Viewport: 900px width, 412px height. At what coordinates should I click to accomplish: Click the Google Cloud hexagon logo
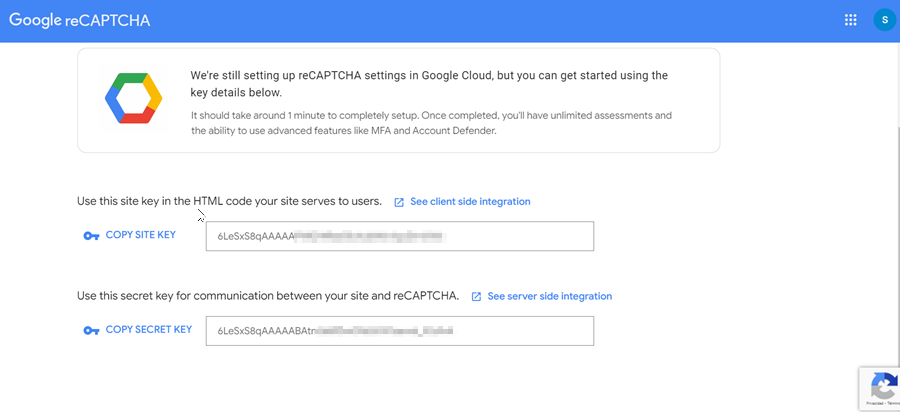133,98
